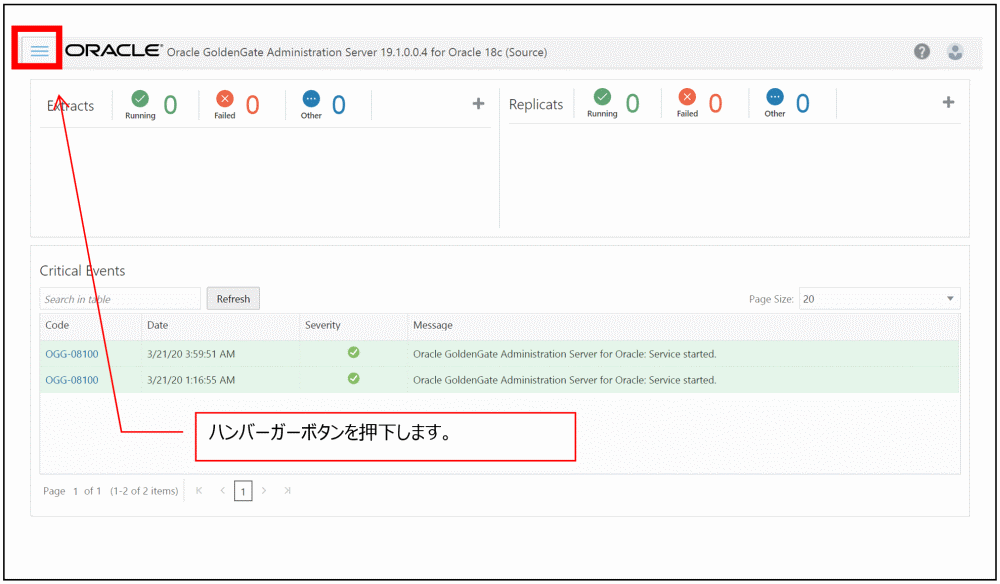Image resolution: width=1000 pixels, height=584 pixels.
Task: Go to last page of Critical Events
Action: [x=288, y=490]
